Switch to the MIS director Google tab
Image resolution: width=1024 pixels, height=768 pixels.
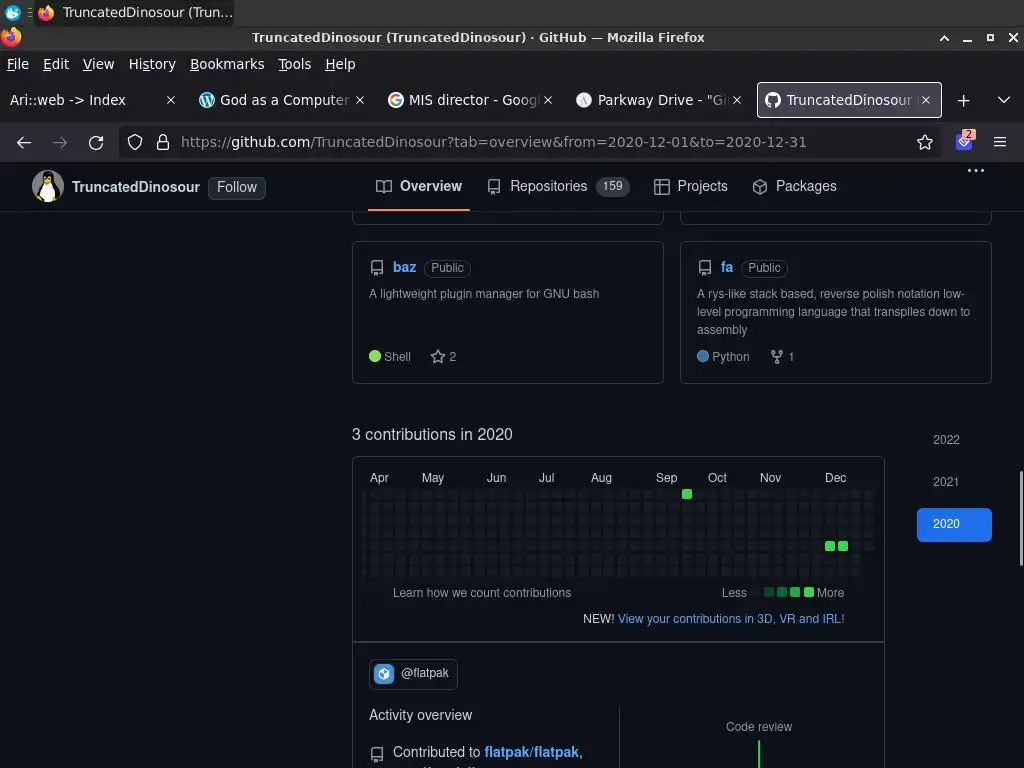472,100
